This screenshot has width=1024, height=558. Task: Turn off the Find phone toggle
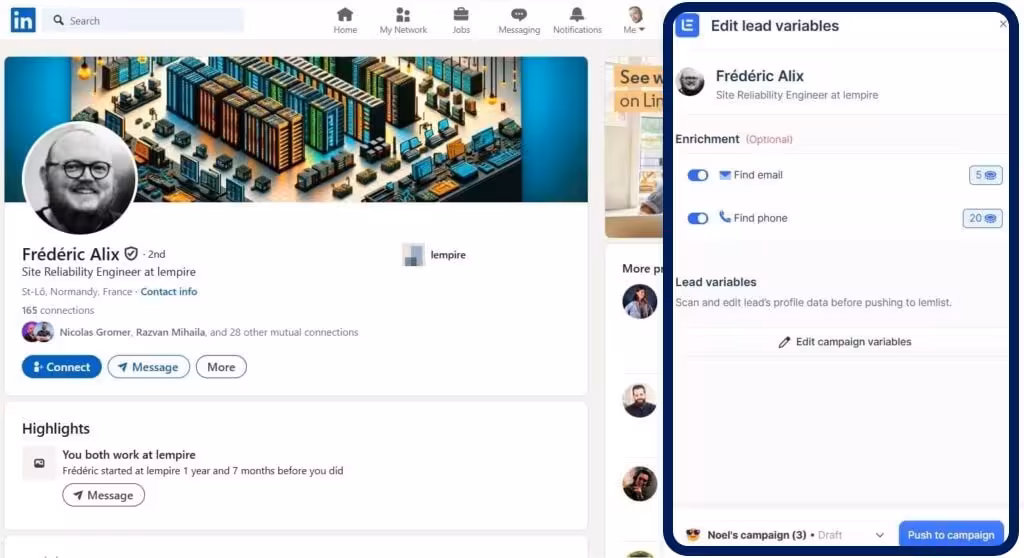click(x=698, y=218)
